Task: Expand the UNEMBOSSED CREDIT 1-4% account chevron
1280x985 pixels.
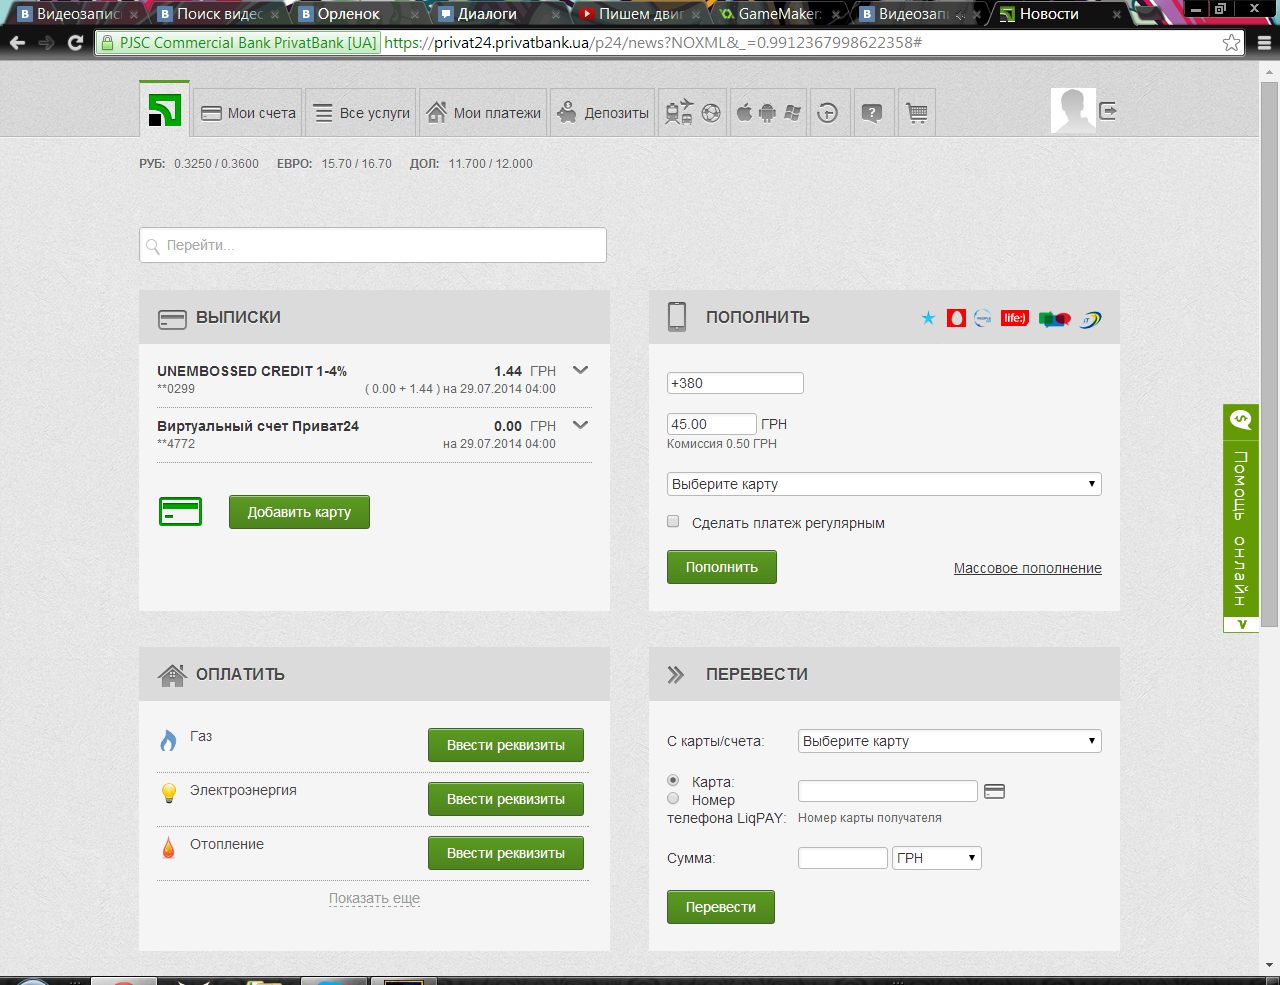Action: (580, 370)
